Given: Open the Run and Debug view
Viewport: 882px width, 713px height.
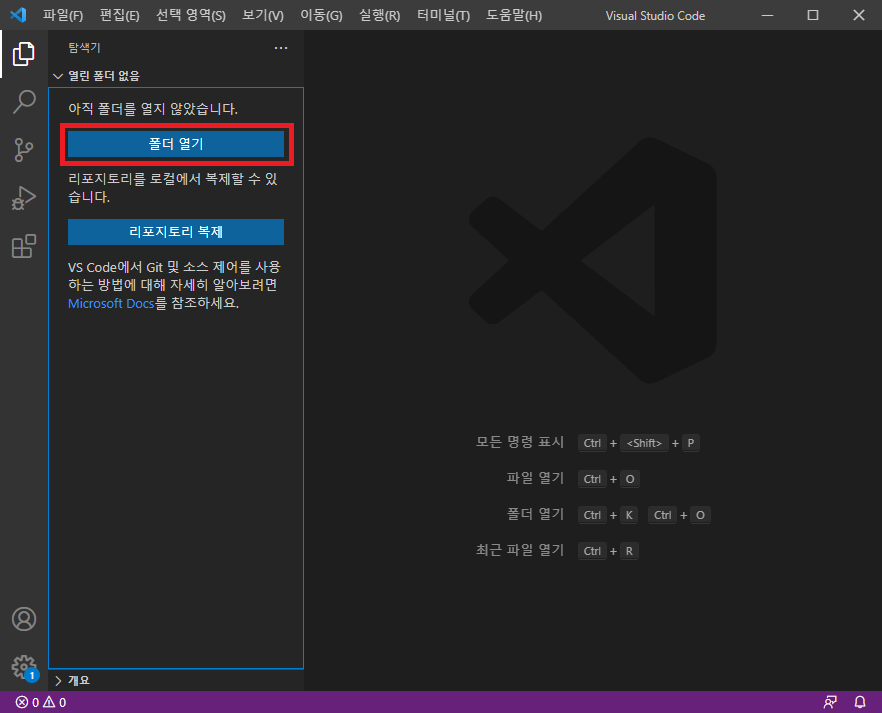Looking at the screenshot, I should [24, 198].
